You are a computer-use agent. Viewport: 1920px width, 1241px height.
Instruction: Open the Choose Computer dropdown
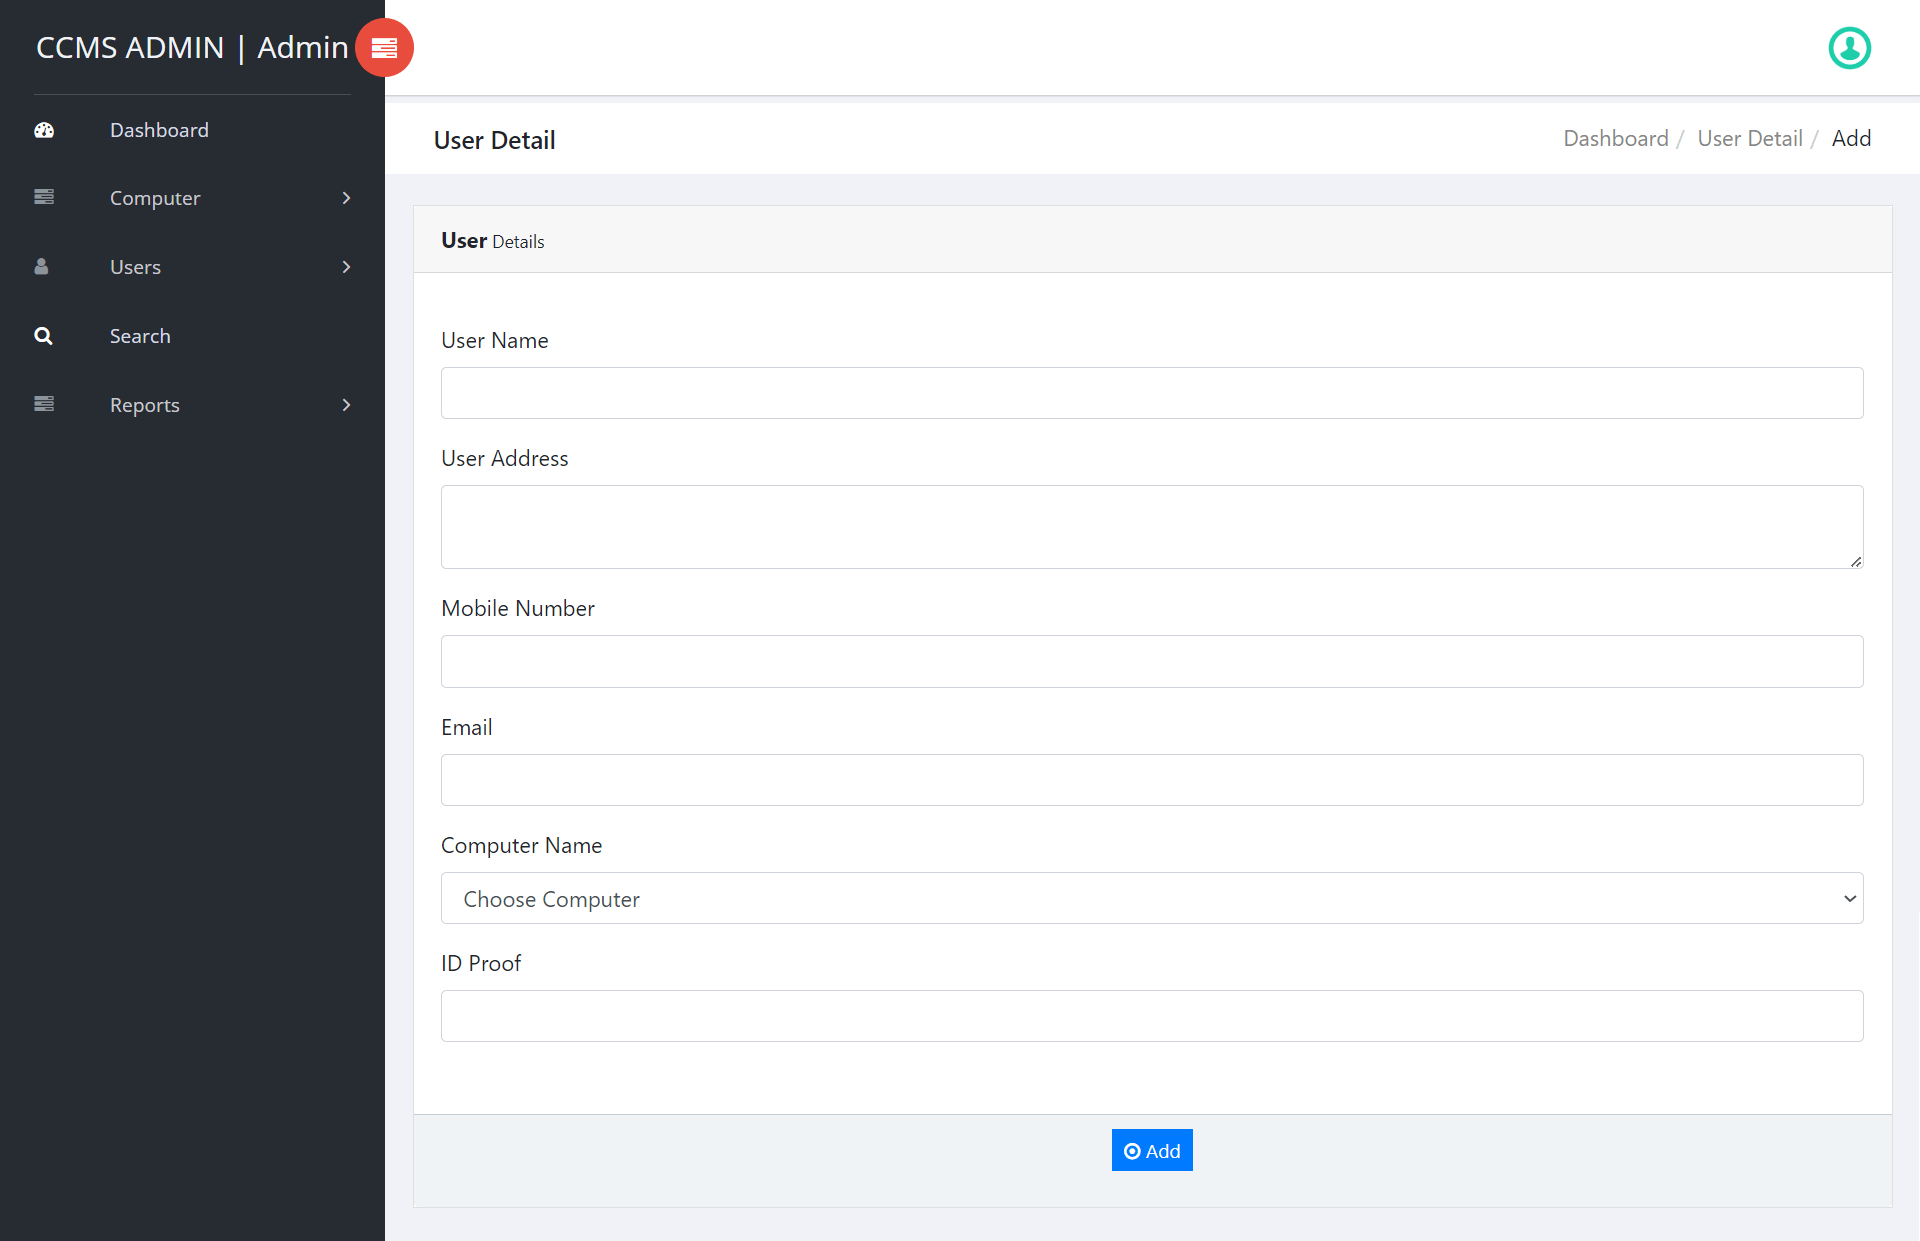pyautogui.click(x=1151, y=898)
